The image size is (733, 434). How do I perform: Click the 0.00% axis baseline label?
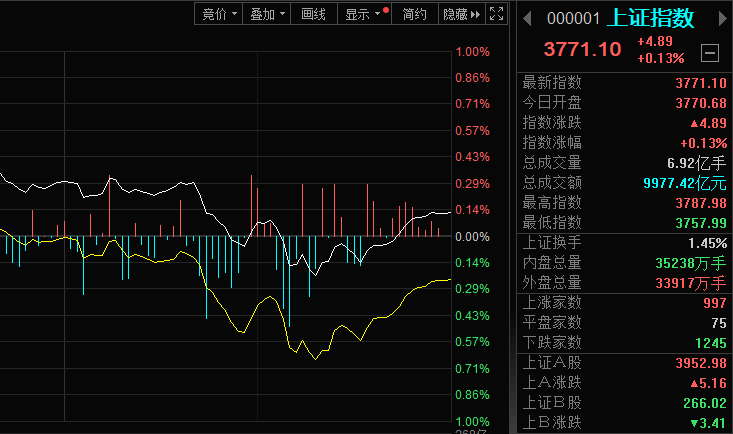click(473, 237)
